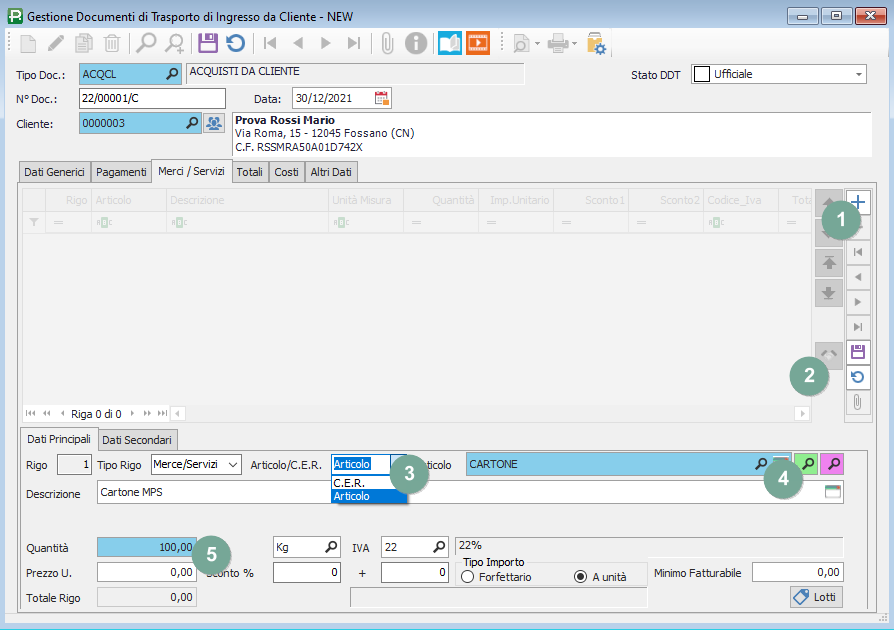
Task: Click the grid horizontal scrollbar right arrow
Action: point(802,413)
